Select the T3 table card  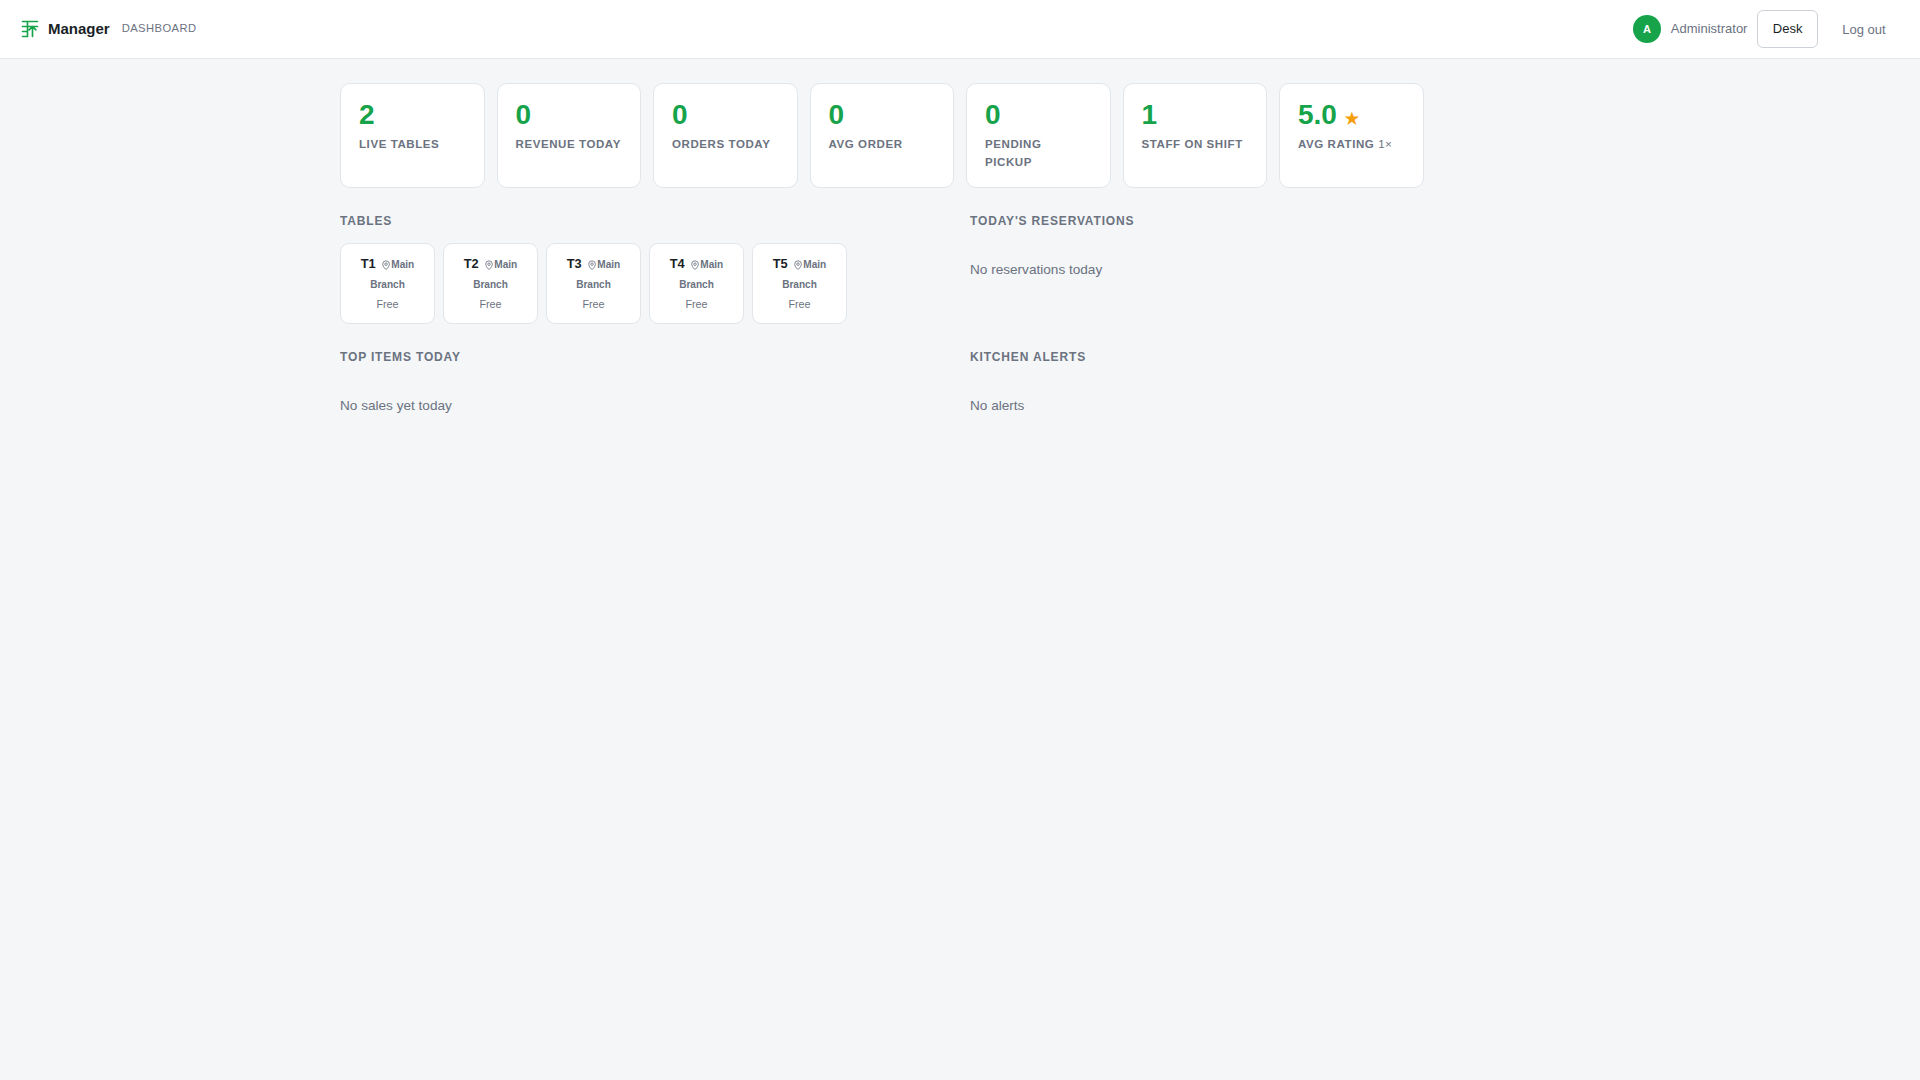[593, 283]
